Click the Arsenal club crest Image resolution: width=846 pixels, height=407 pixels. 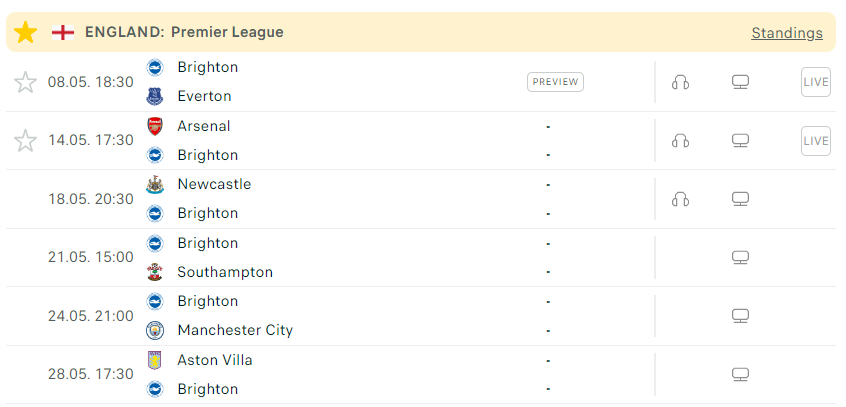[155, 126]
